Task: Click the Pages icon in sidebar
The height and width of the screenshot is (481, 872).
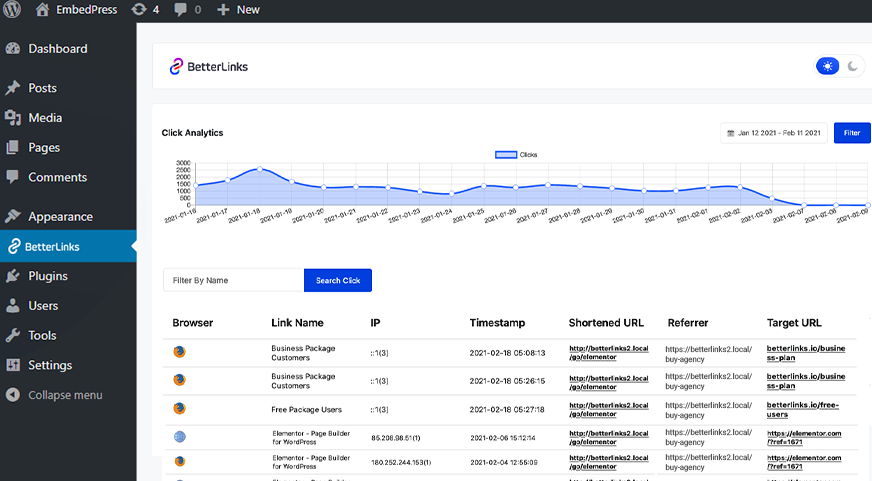Action: tap(13, 147)
